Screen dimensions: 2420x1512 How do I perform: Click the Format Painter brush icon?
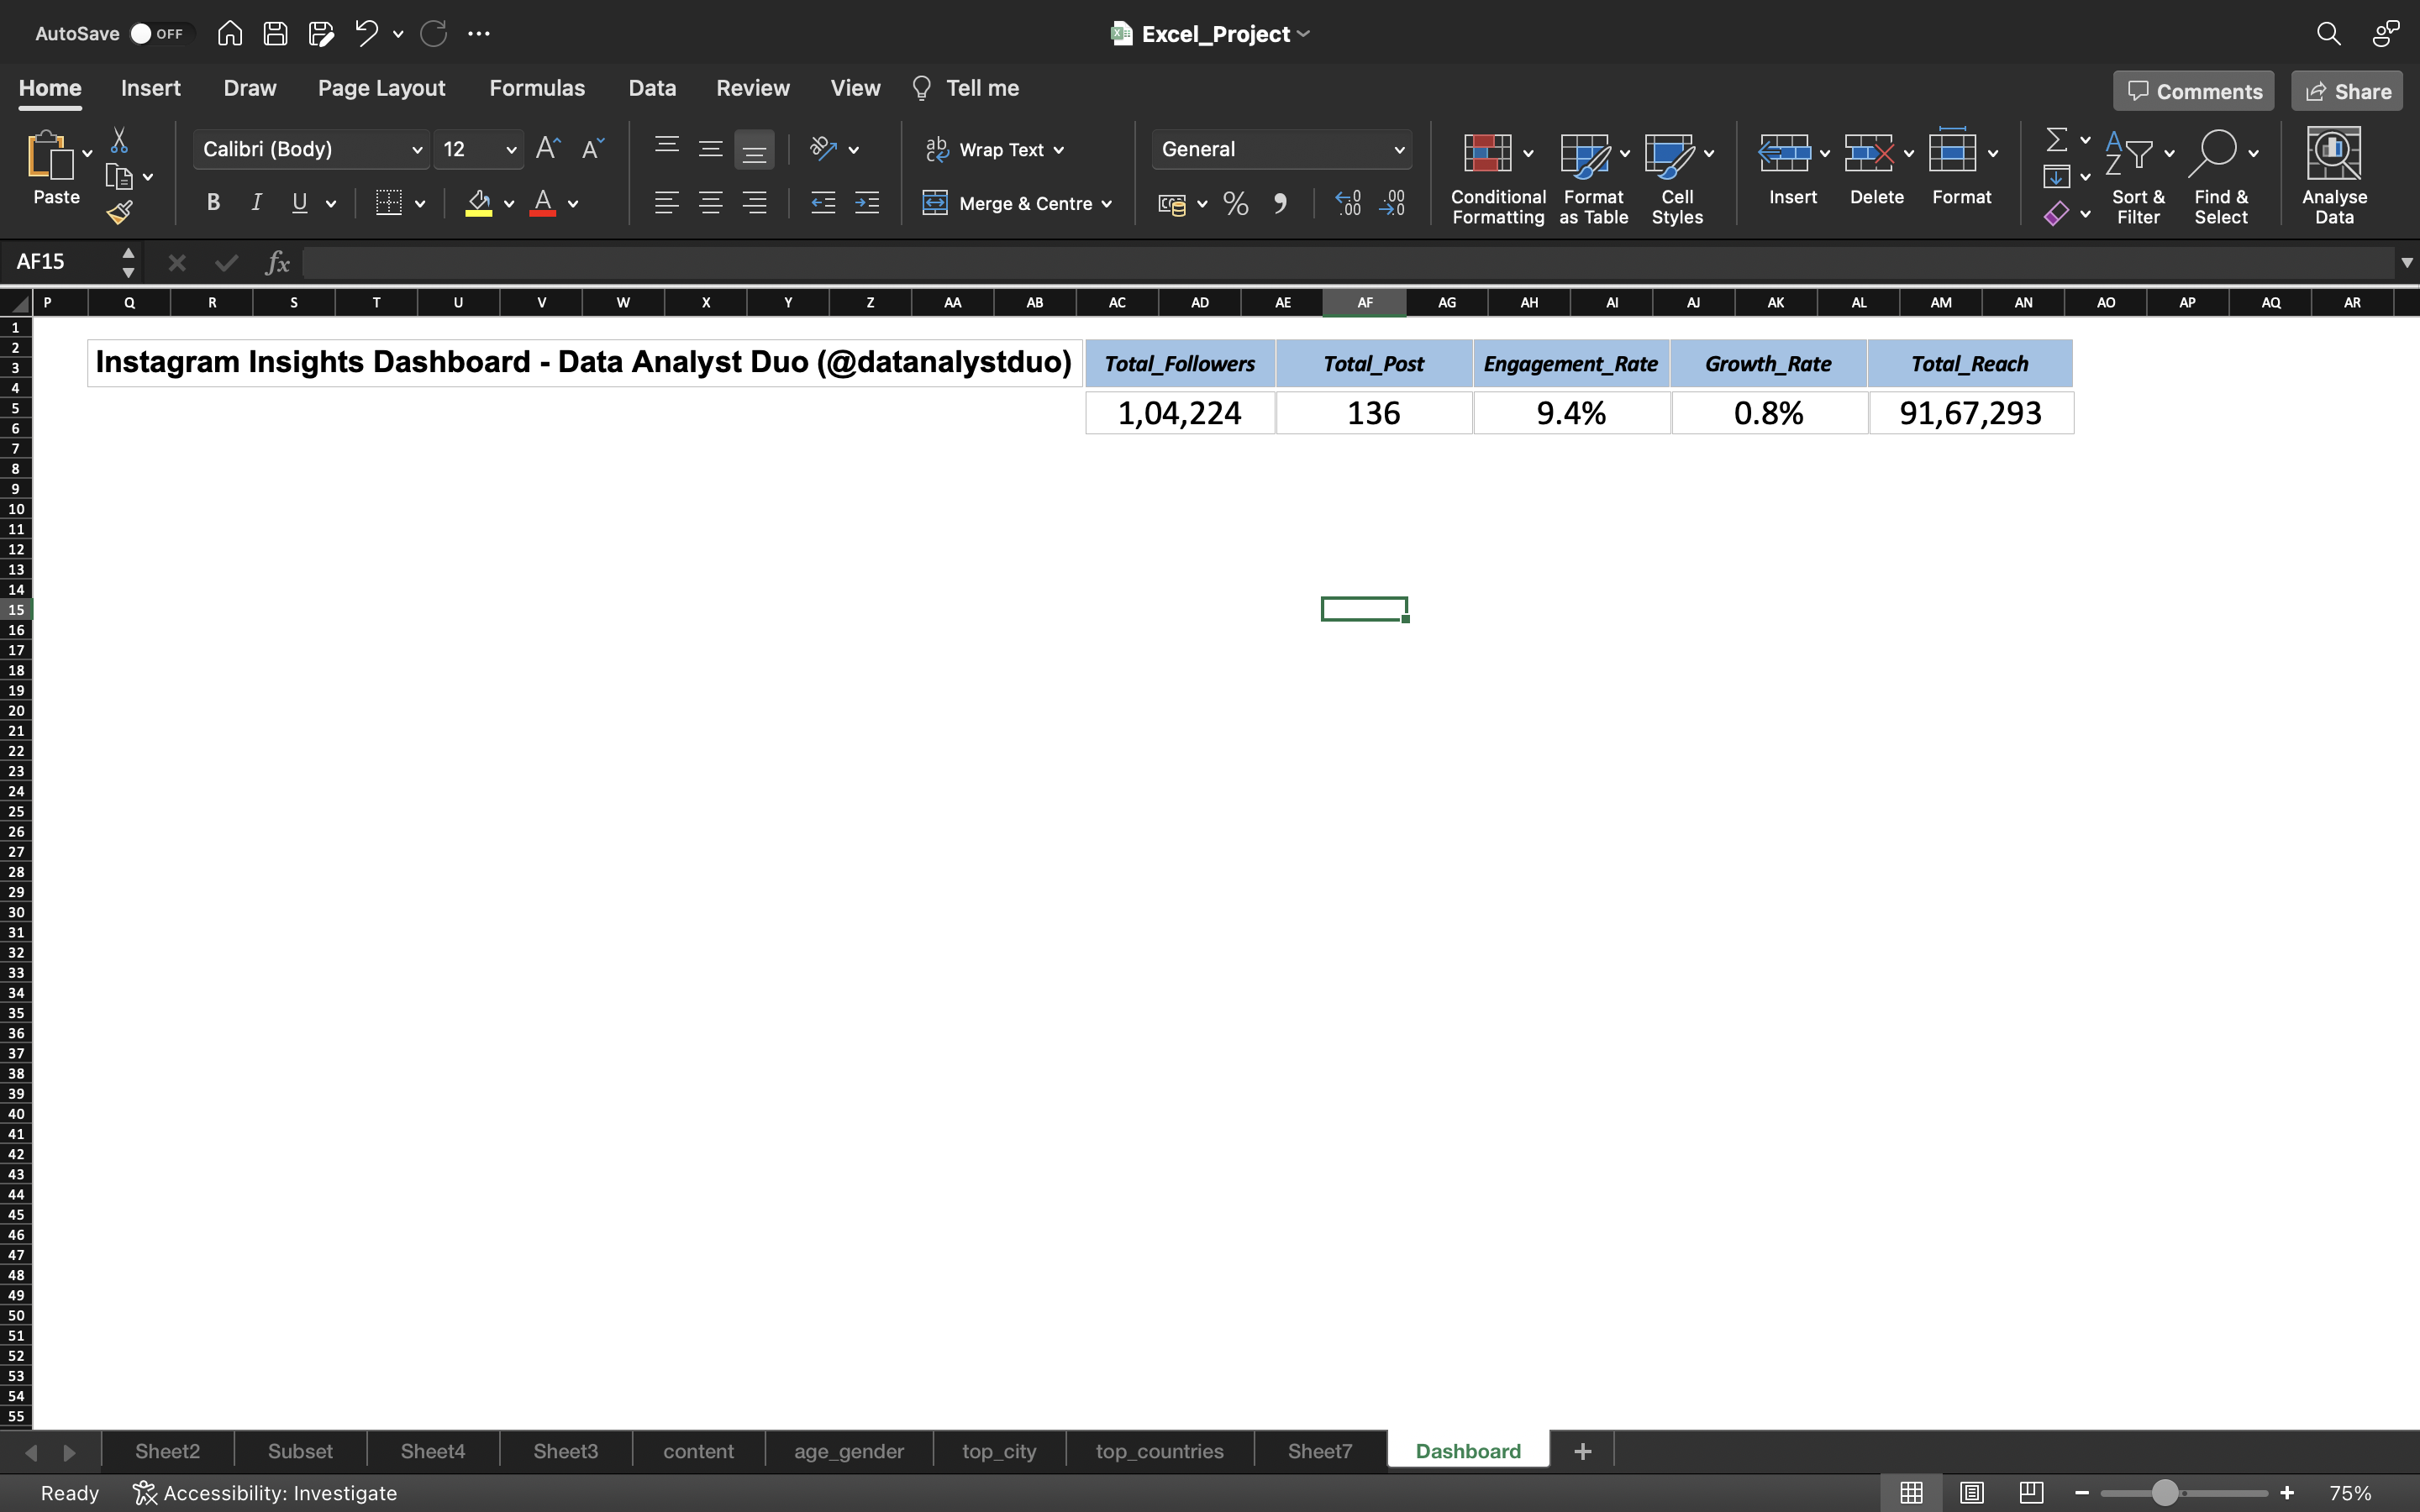(x=120, y=212)
